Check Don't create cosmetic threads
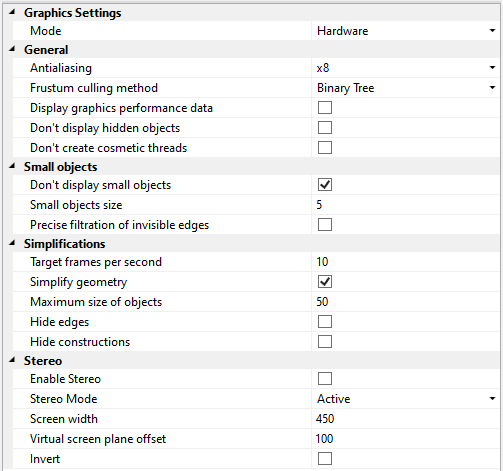503x471 pixels. click(x=325, y=148)
